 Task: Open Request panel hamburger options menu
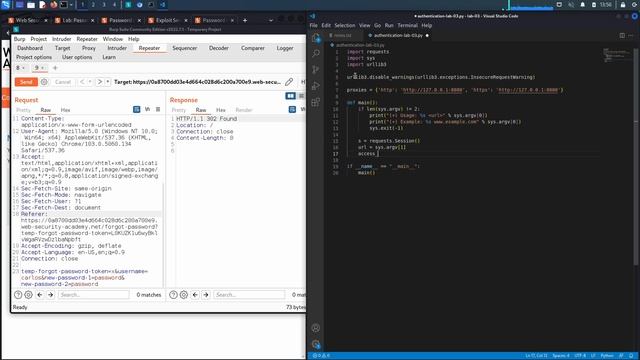[158, 109]
